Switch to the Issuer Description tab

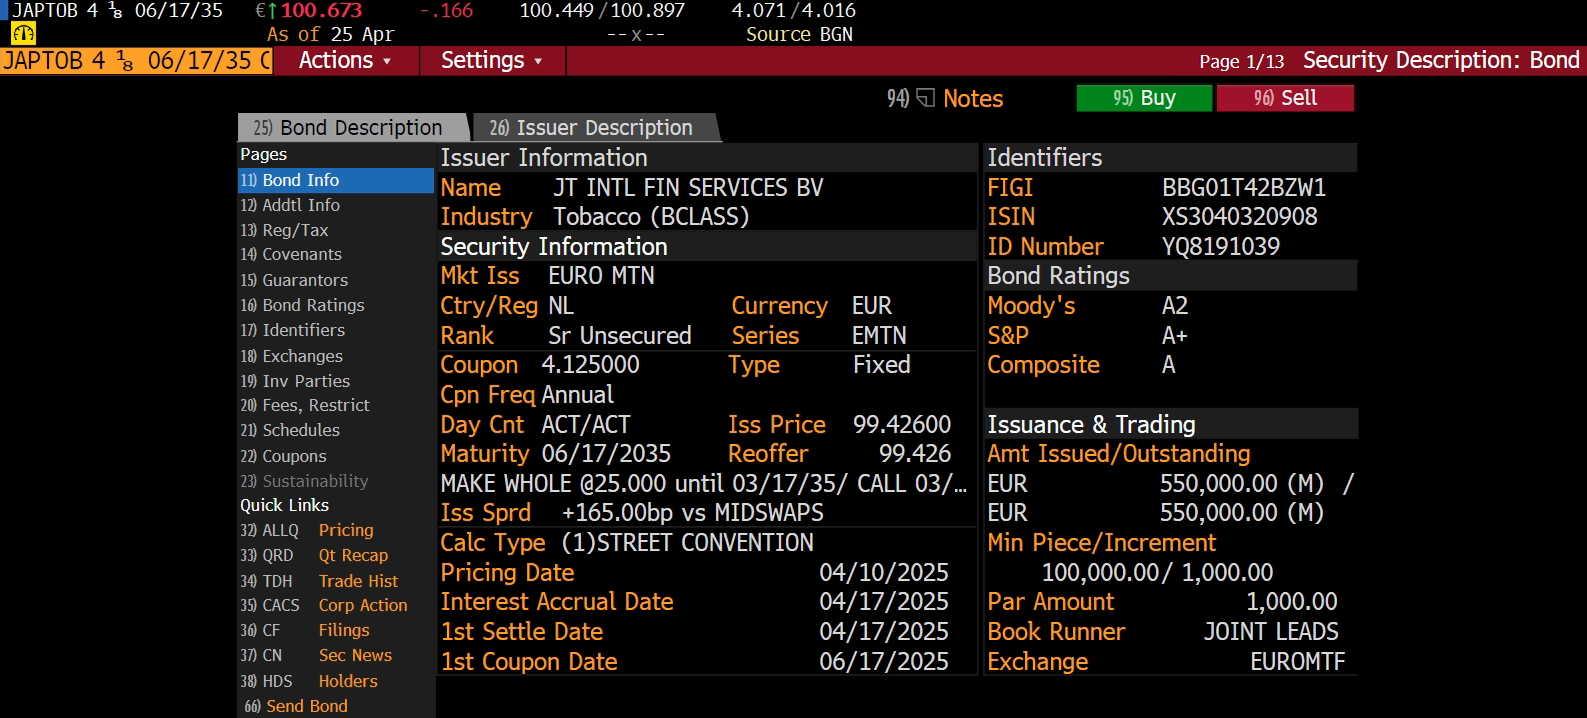(596, 128)
